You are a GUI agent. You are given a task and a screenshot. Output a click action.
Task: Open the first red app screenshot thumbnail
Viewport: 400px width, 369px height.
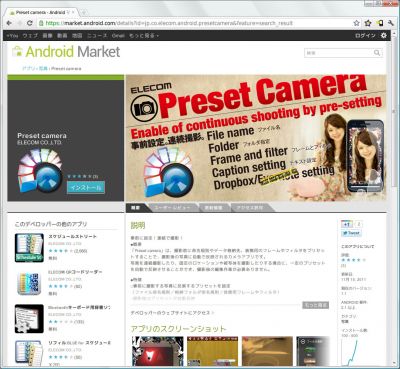click(158, 351)
